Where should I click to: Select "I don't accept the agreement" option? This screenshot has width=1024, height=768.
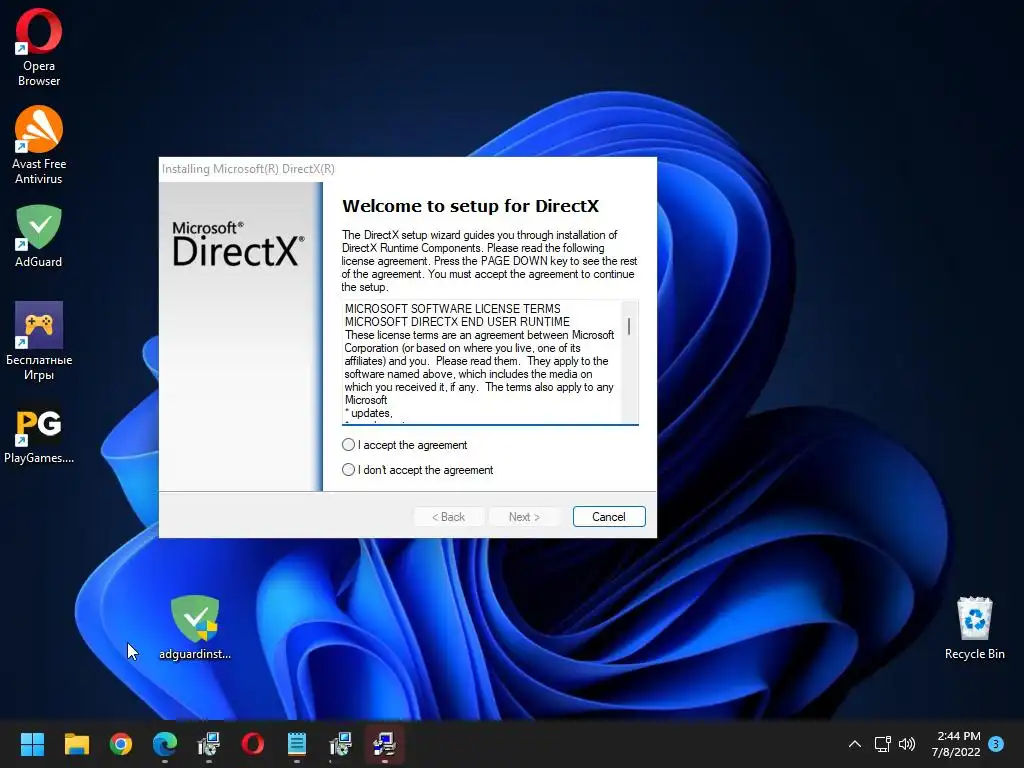(348, 470)
